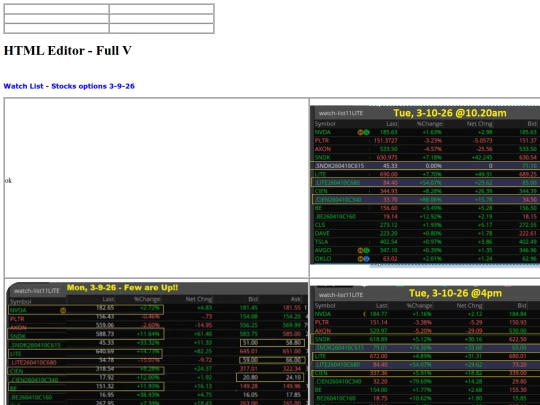
Task: Click the orange icon beside NVDA in the Mon 3-9-26 list
Action: [x=63, y=310]
